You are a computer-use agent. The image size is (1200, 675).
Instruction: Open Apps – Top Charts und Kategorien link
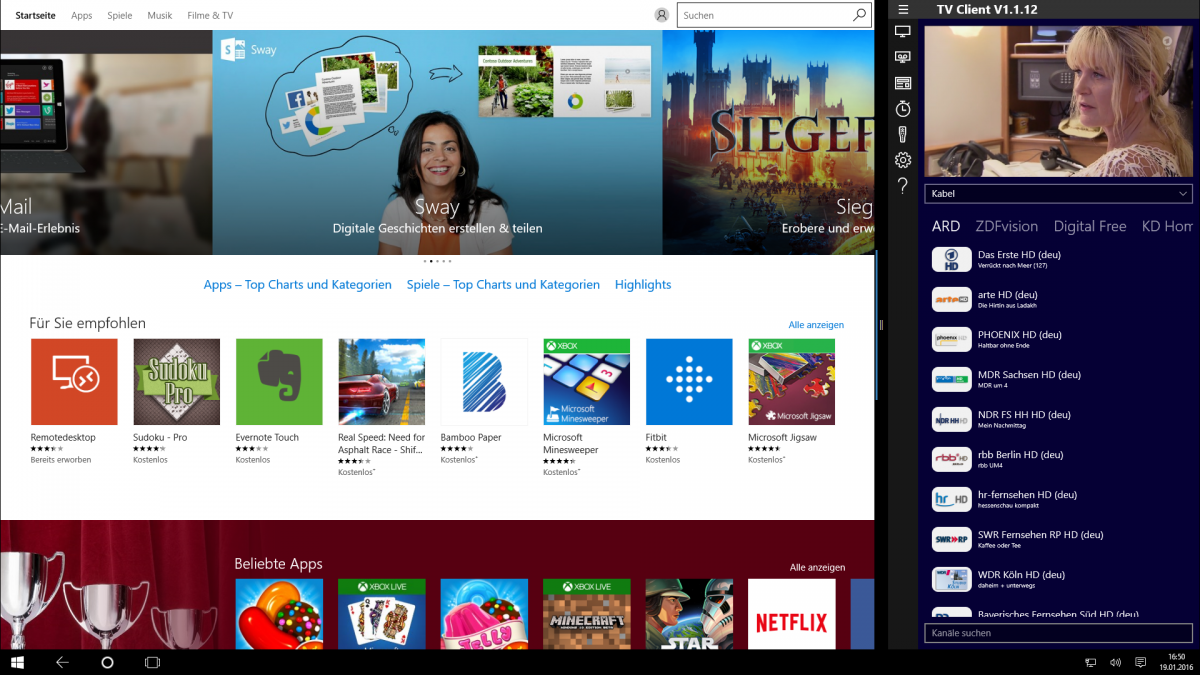[298, 285]
